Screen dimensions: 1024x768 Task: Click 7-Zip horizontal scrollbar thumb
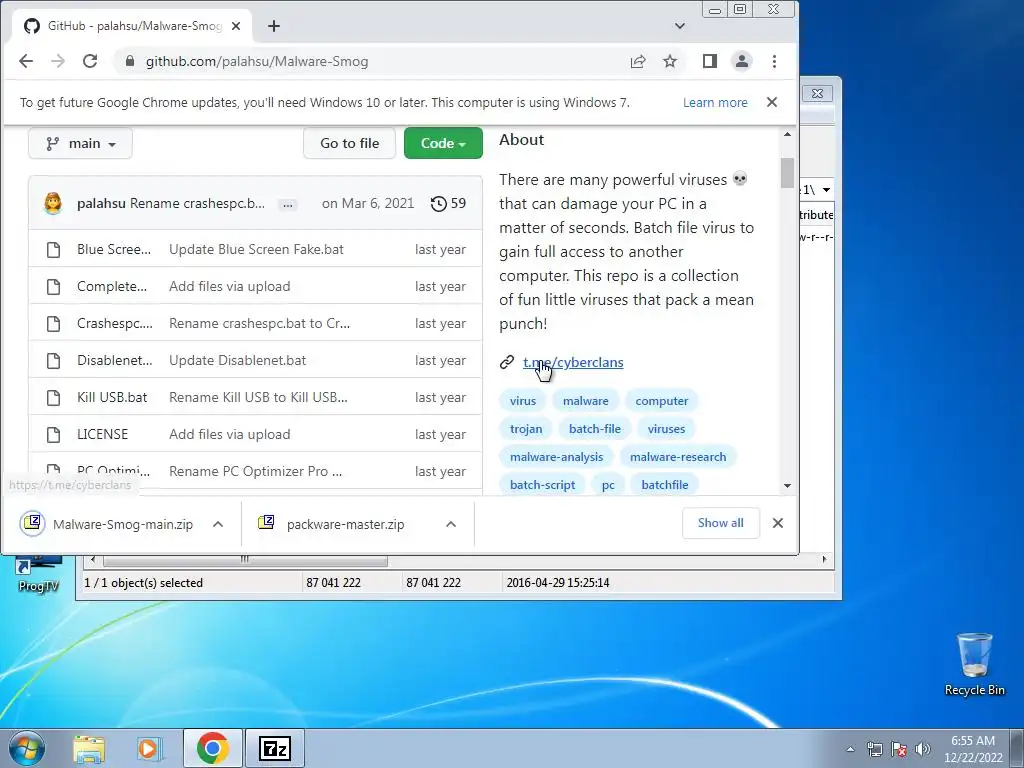point(245,560)
